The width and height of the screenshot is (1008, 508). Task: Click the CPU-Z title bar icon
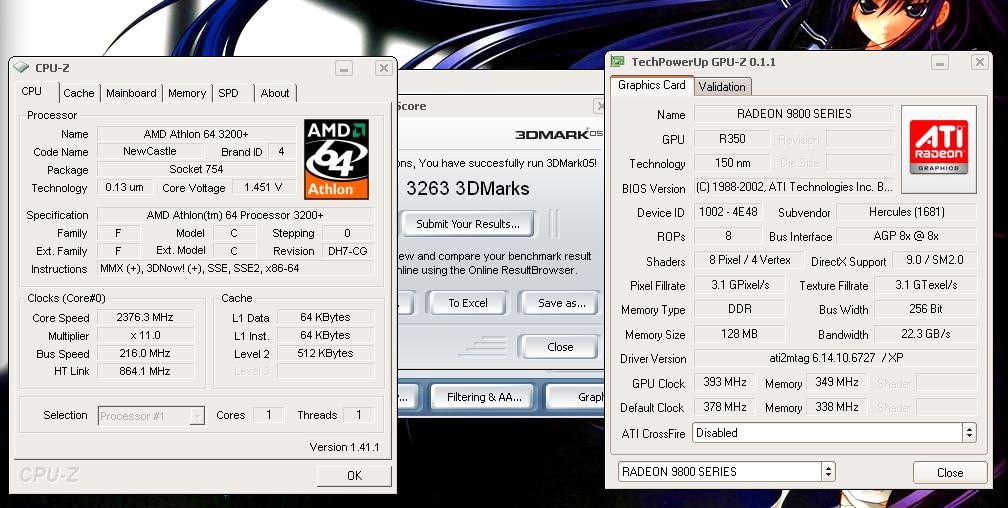coord(21,67)
